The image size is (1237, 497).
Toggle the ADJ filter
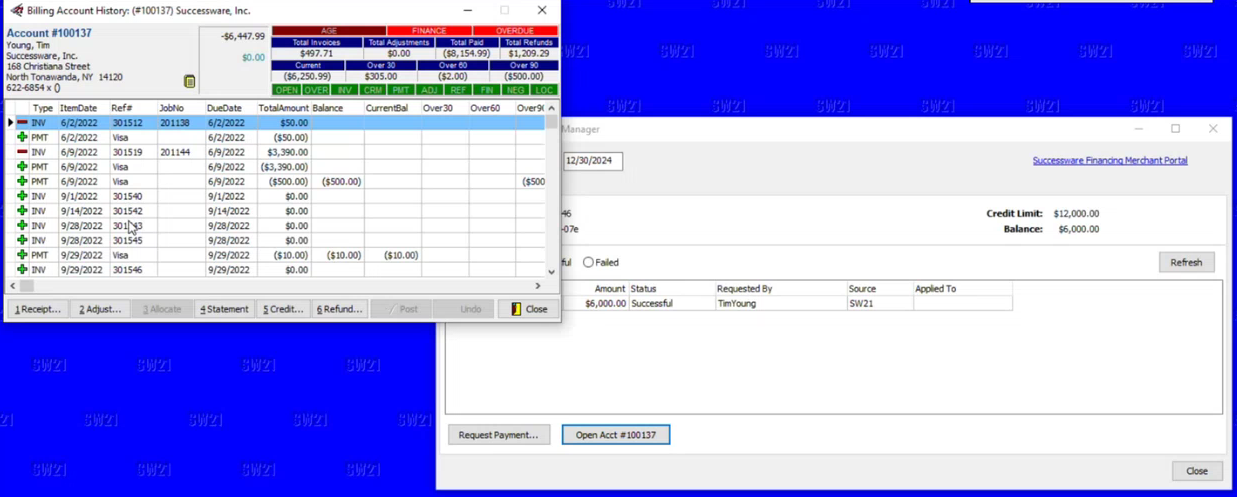coord(430,90)
